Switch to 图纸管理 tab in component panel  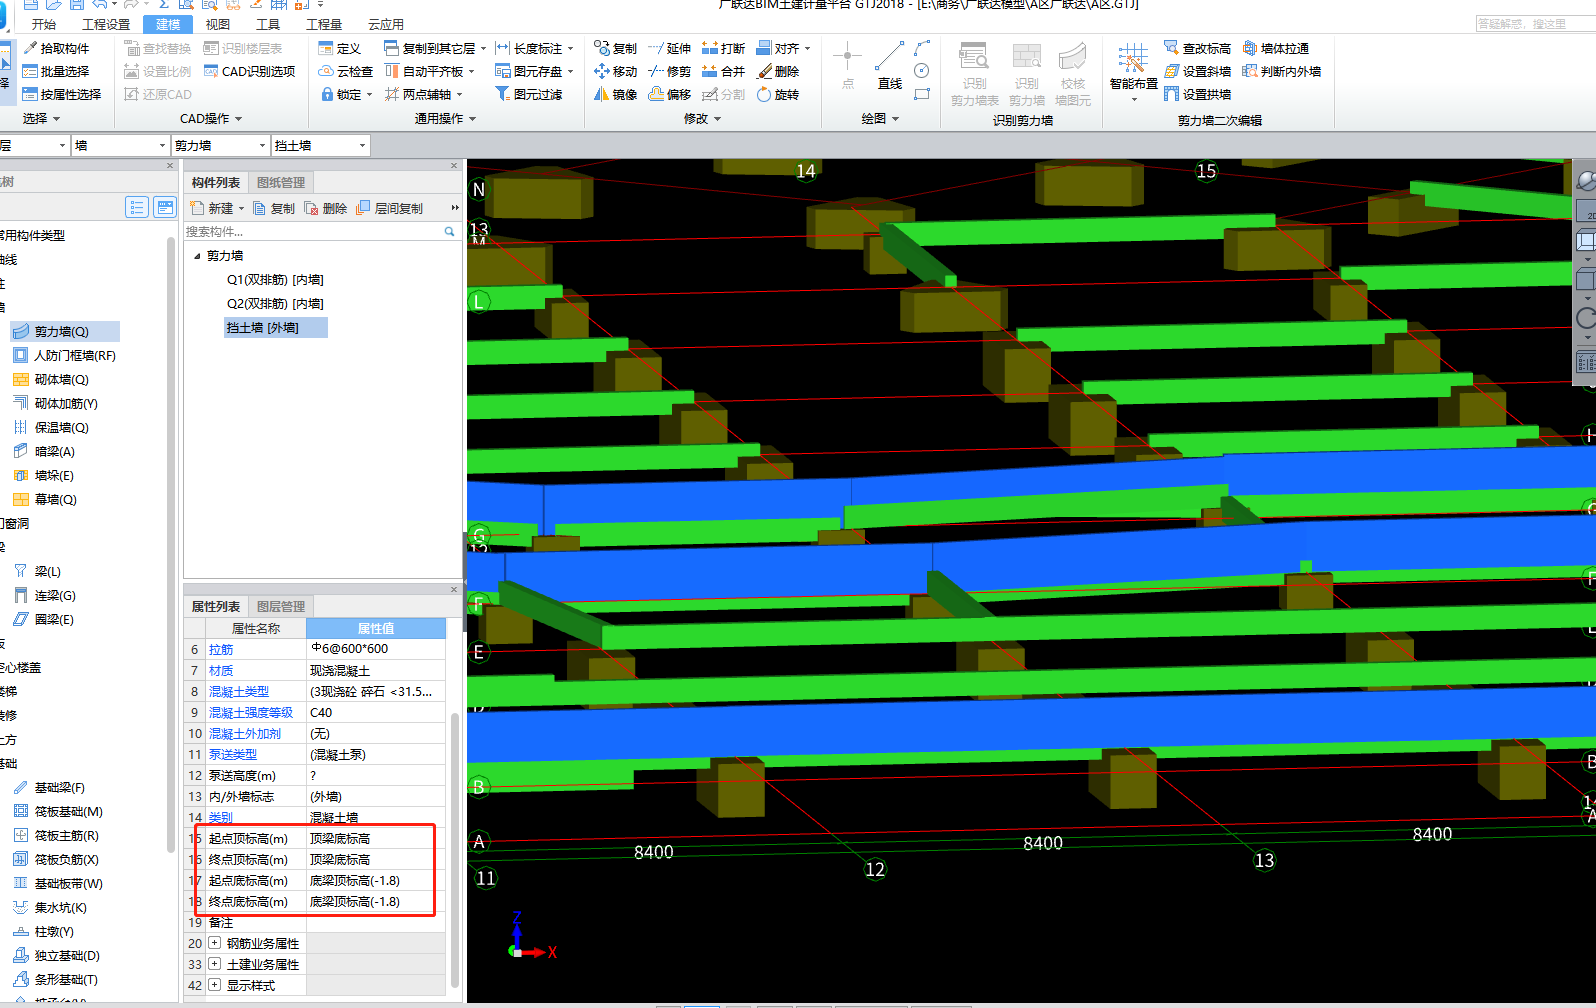(281, 182)
